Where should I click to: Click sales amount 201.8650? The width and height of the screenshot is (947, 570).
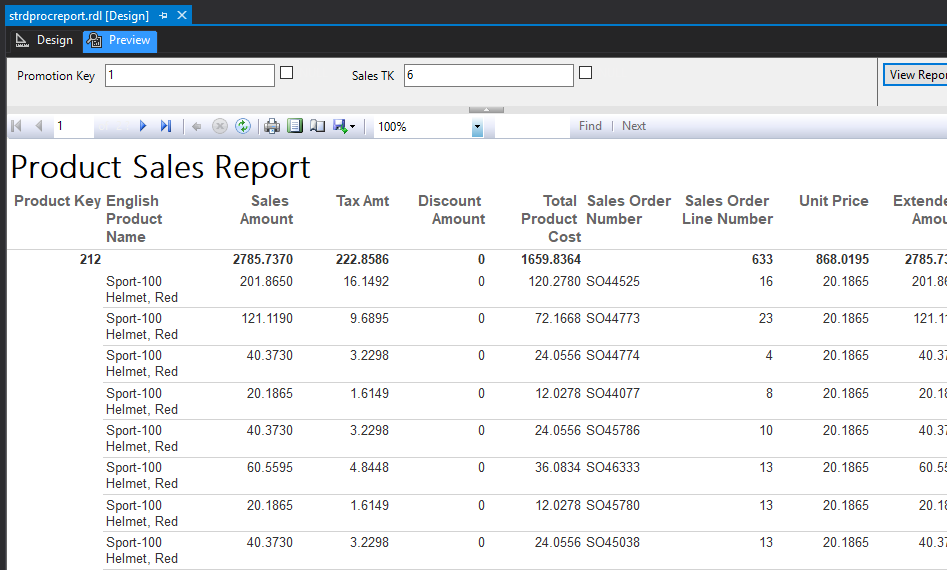tap(266, 281)
